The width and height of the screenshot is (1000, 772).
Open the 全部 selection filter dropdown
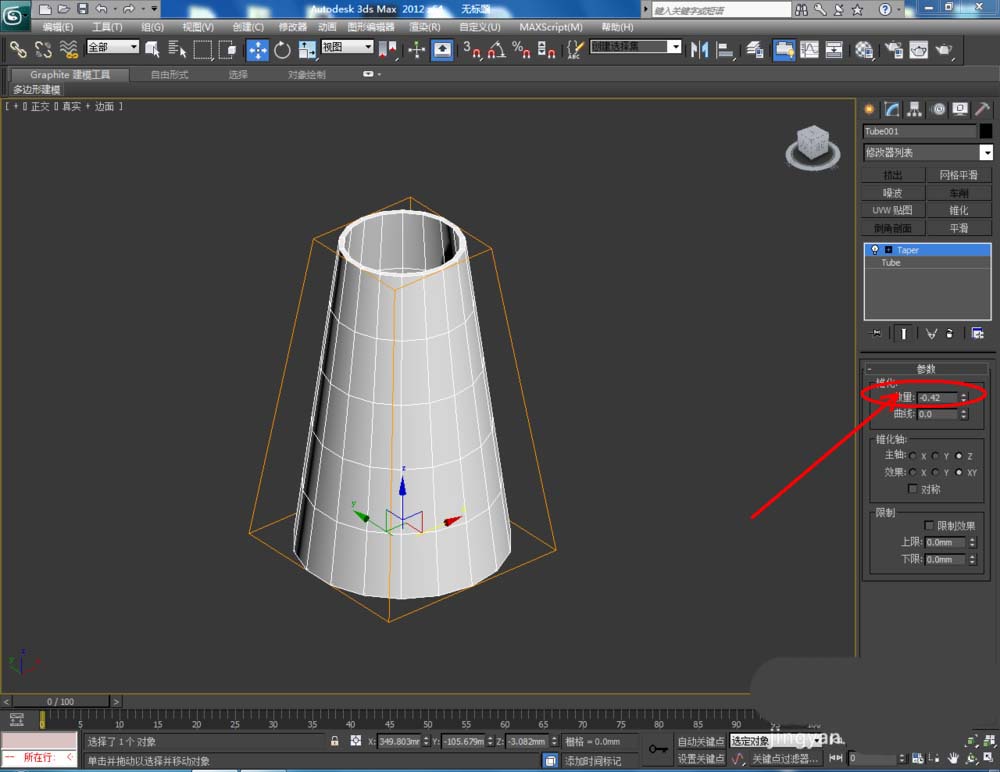[112, 47]
